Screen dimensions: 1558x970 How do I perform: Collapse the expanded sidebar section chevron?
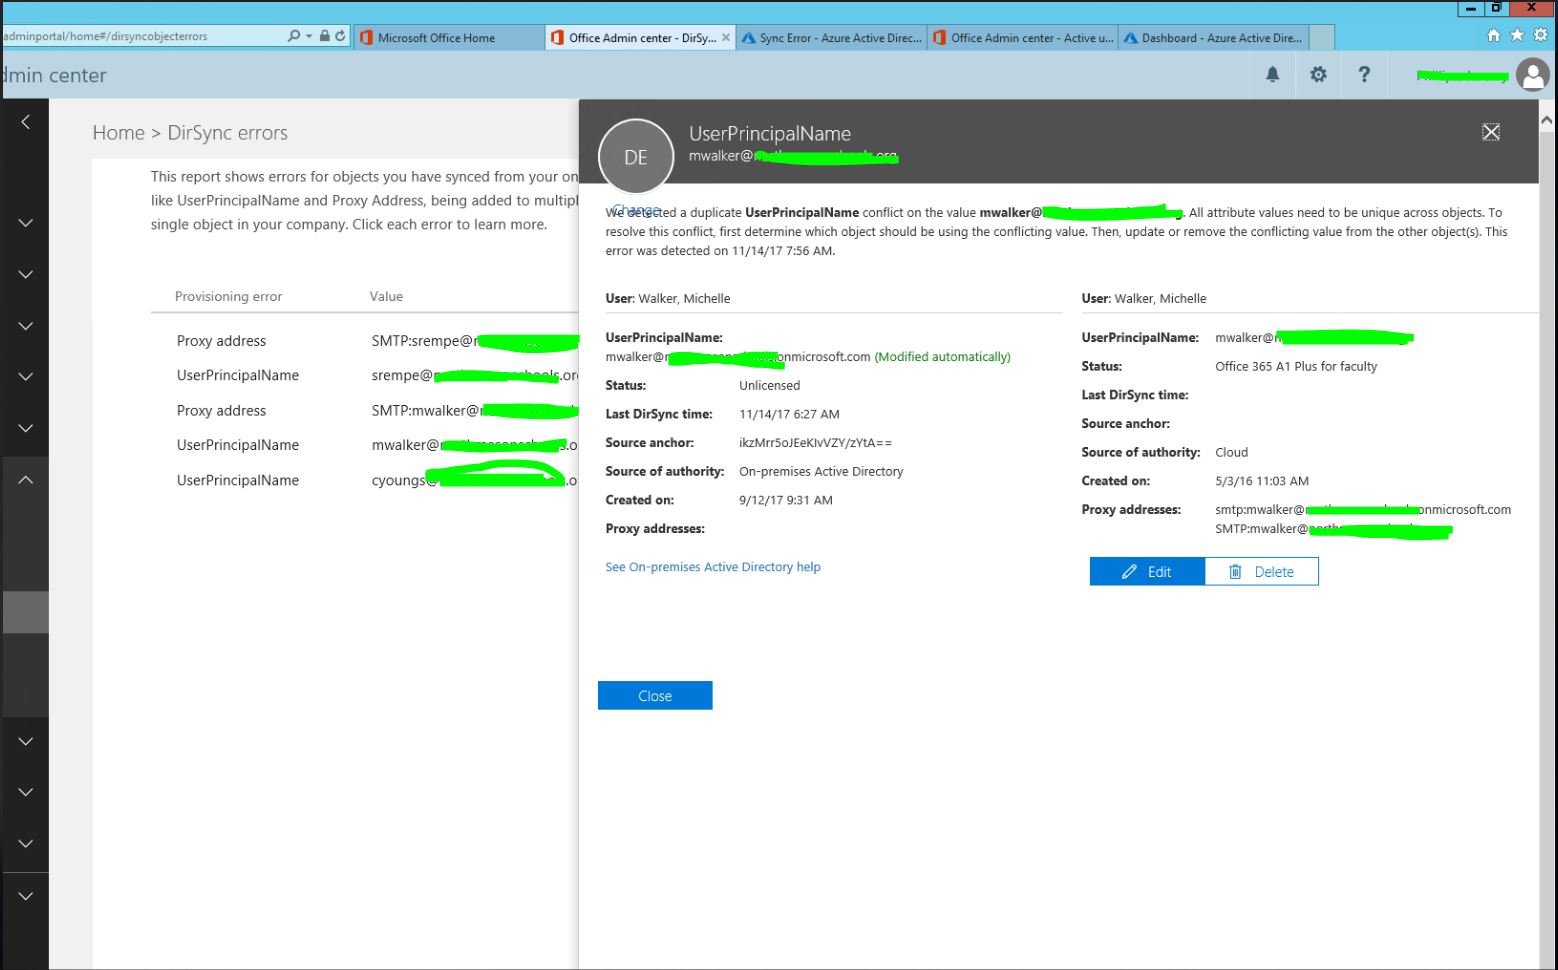pyautogui.click(x=26, y=480)
